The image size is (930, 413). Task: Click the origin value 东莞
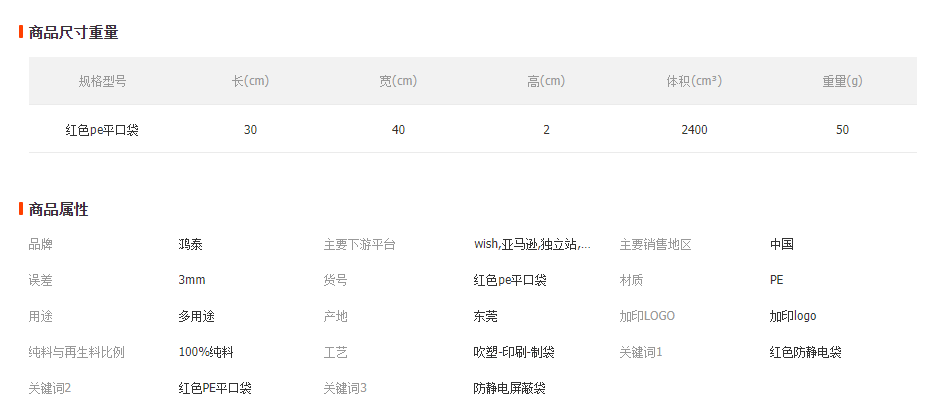[x=485, y=316]
